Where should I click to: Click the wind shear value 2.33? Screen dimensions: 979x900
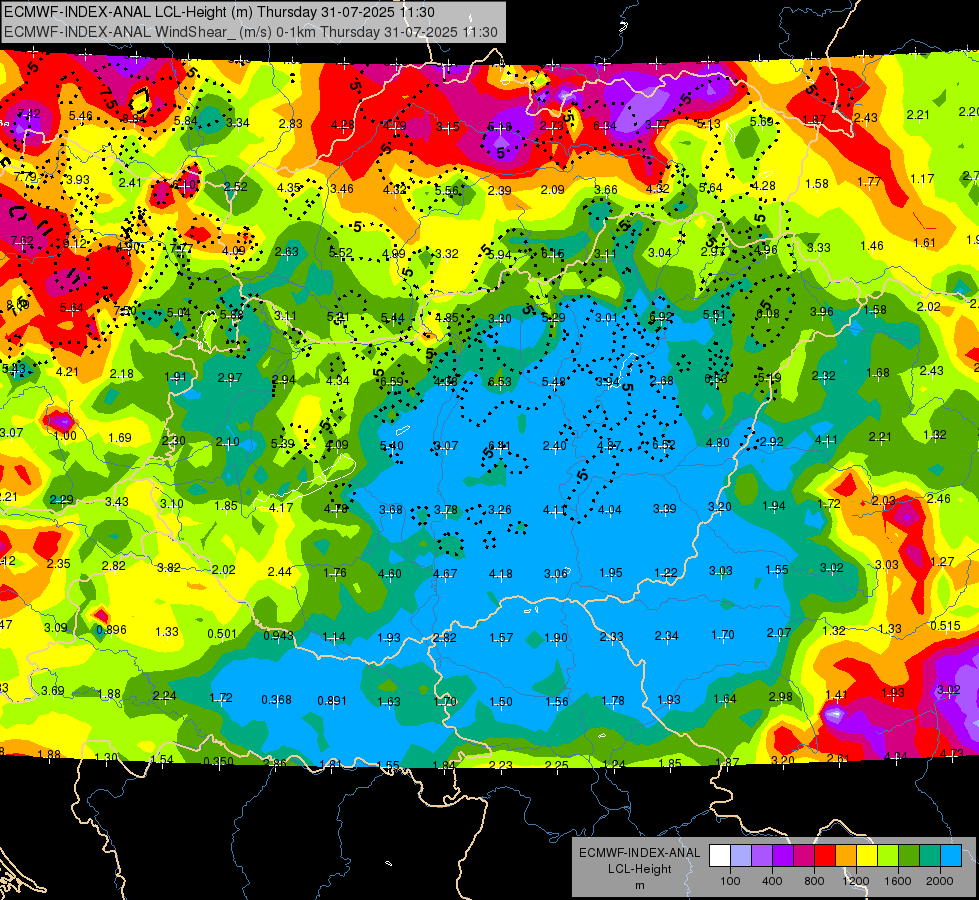(611, 636)
